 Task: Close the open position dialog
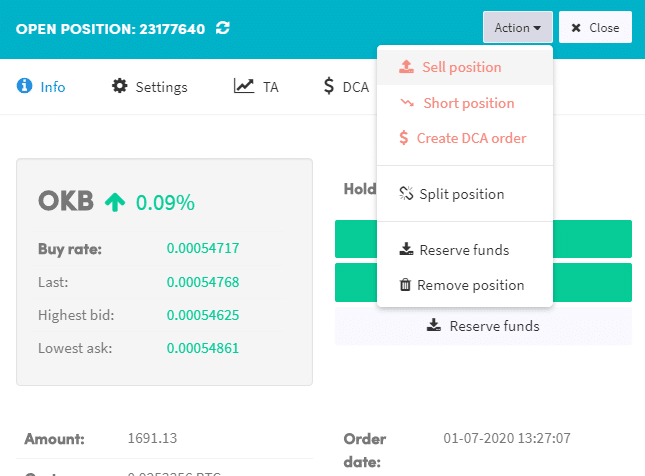595,27
